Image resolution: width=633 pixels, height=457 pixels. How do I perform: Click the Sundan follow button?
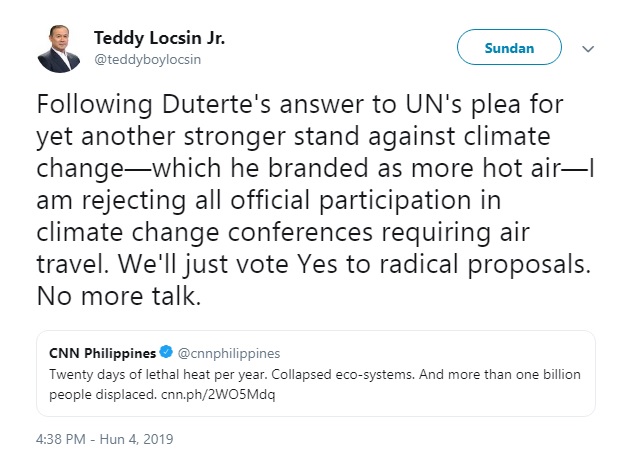point(509,47)
